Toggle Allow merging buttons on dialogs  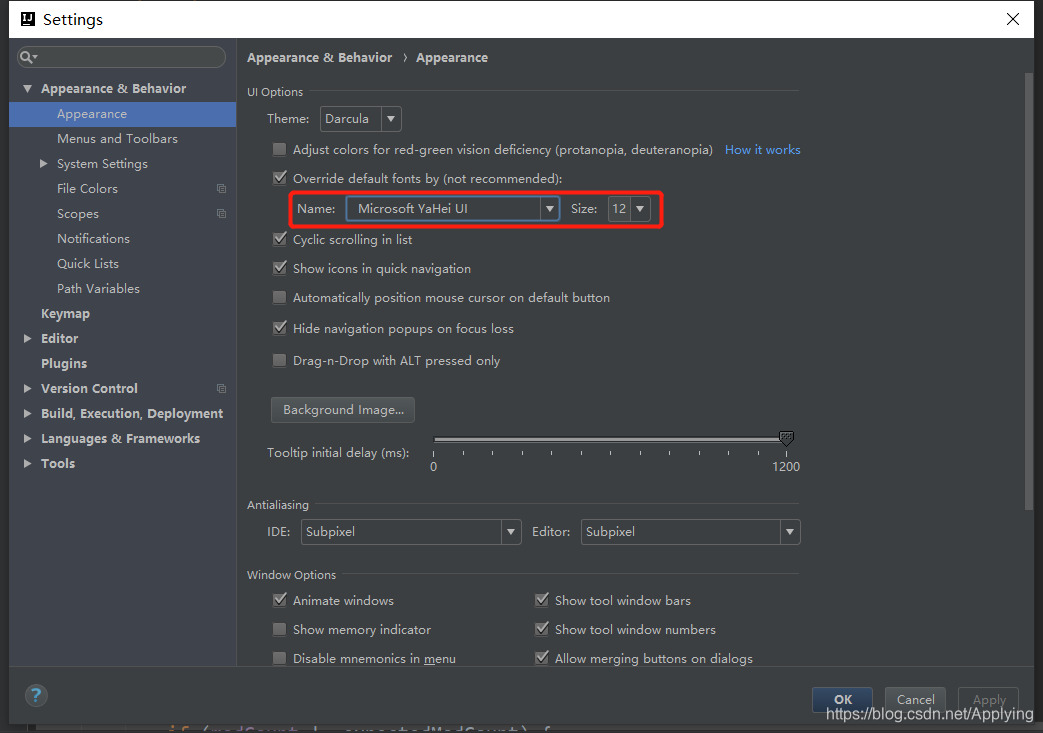point(541,659)
